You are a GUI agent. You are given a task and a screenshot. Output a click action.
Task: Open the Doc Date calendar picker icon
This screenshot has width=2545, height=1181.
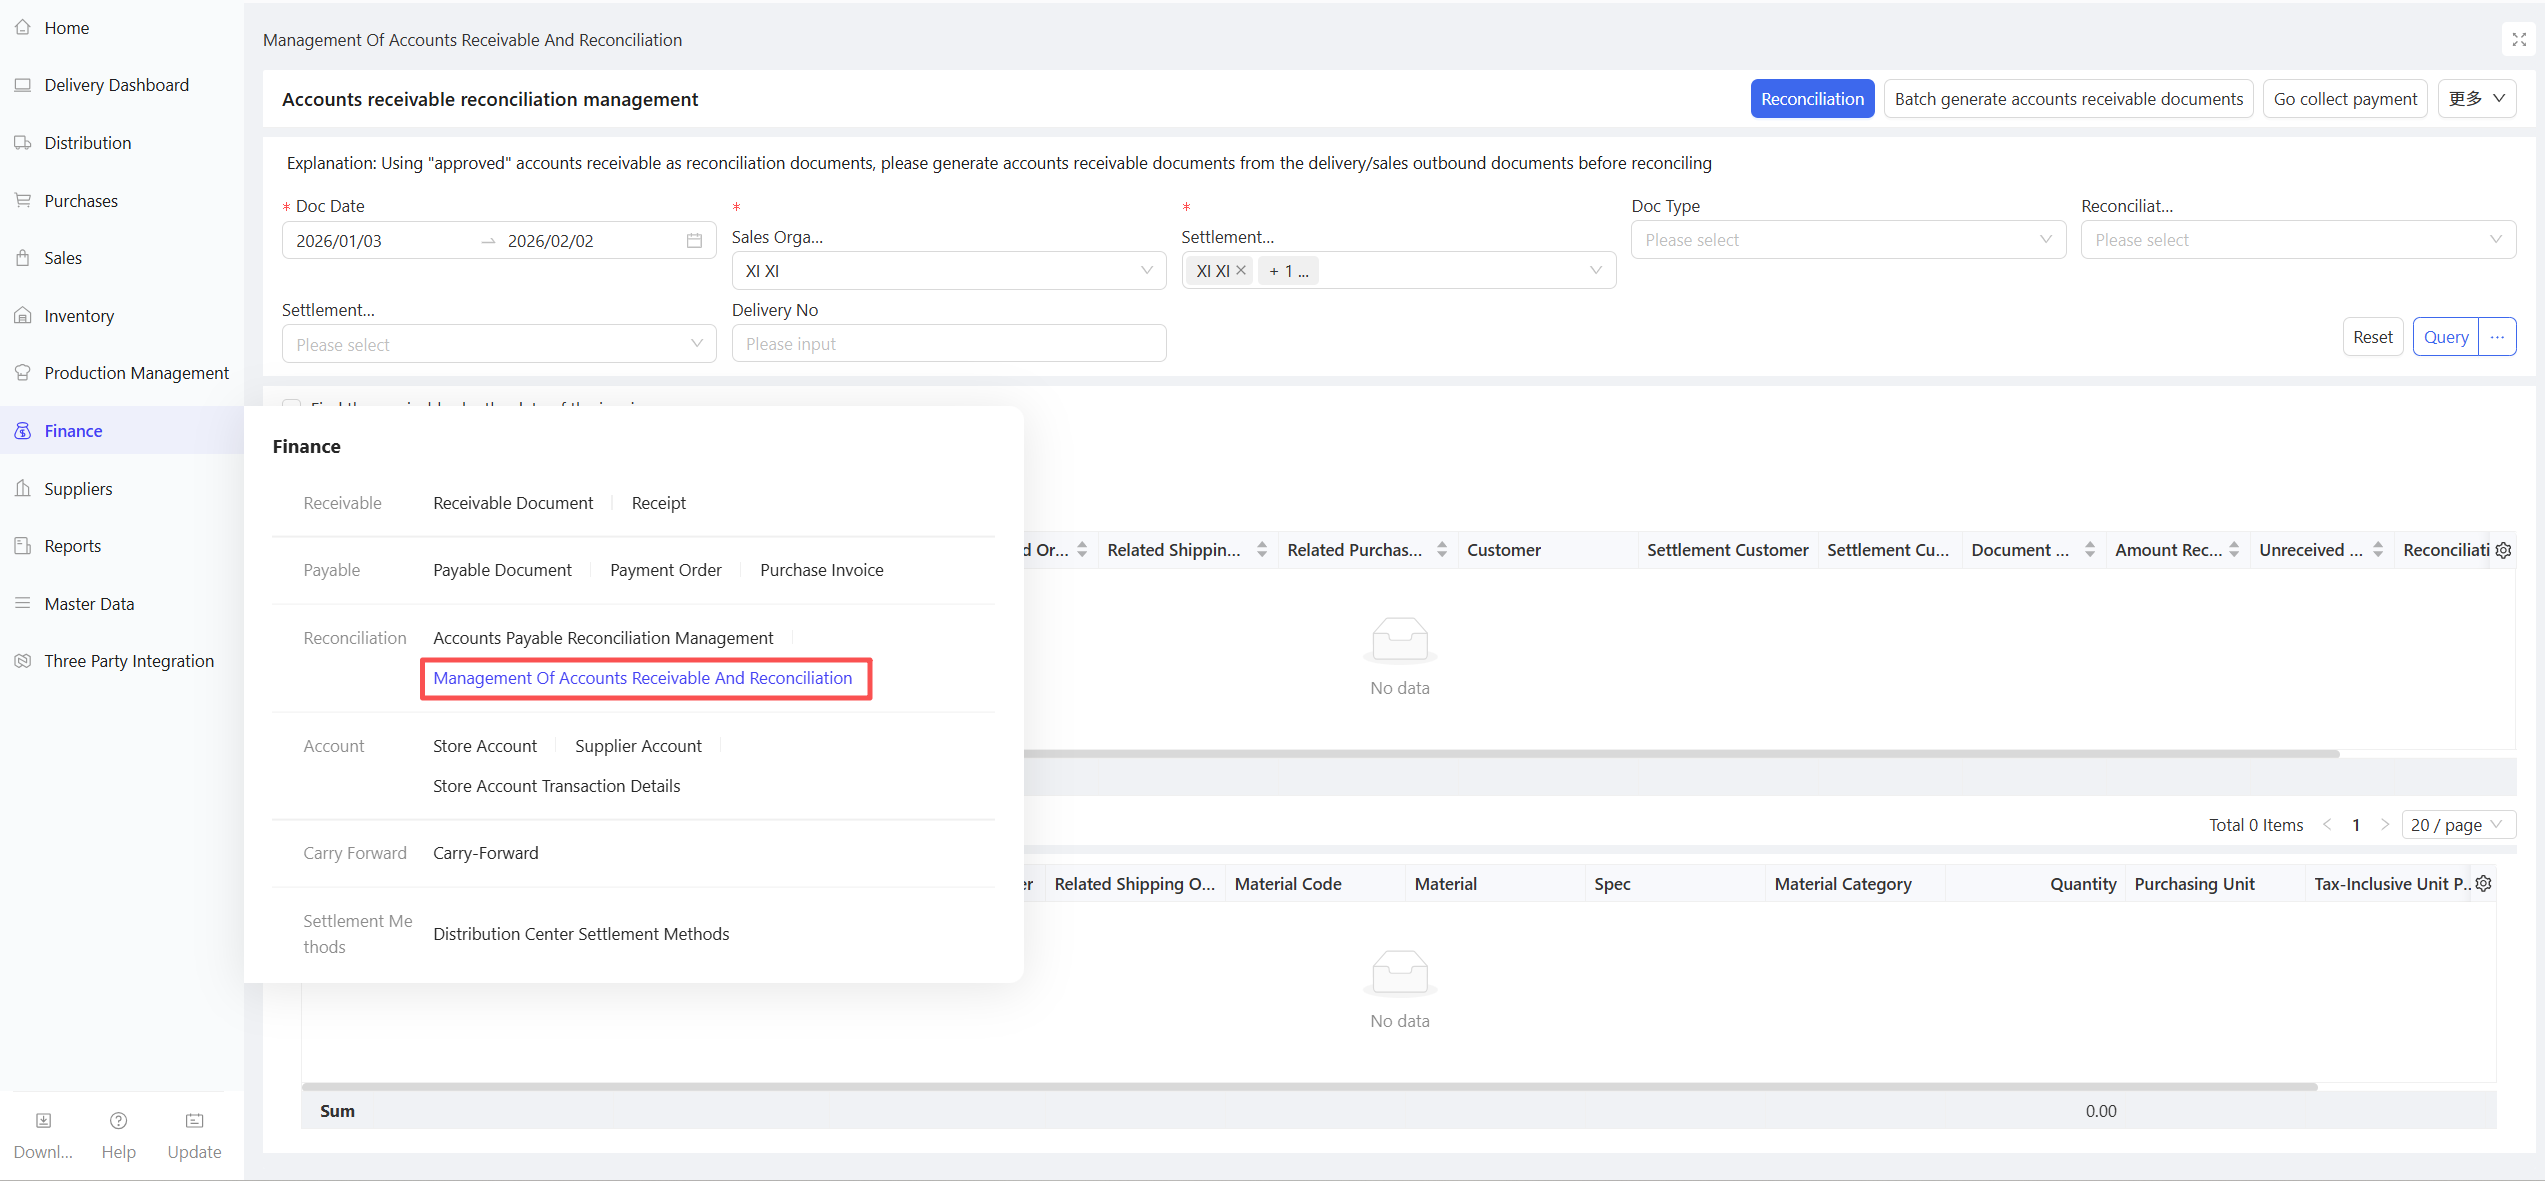coord(694,241)
